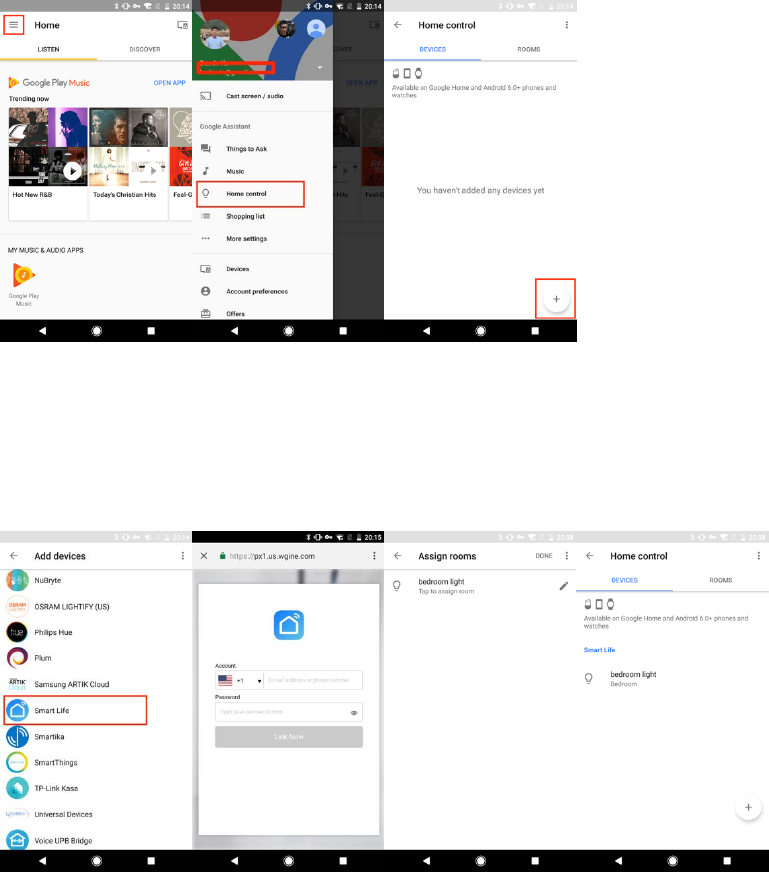Open overflow menu on Assign rooms screen
Image resolution: width=769 pixels, height=872 pixels.
567,556
